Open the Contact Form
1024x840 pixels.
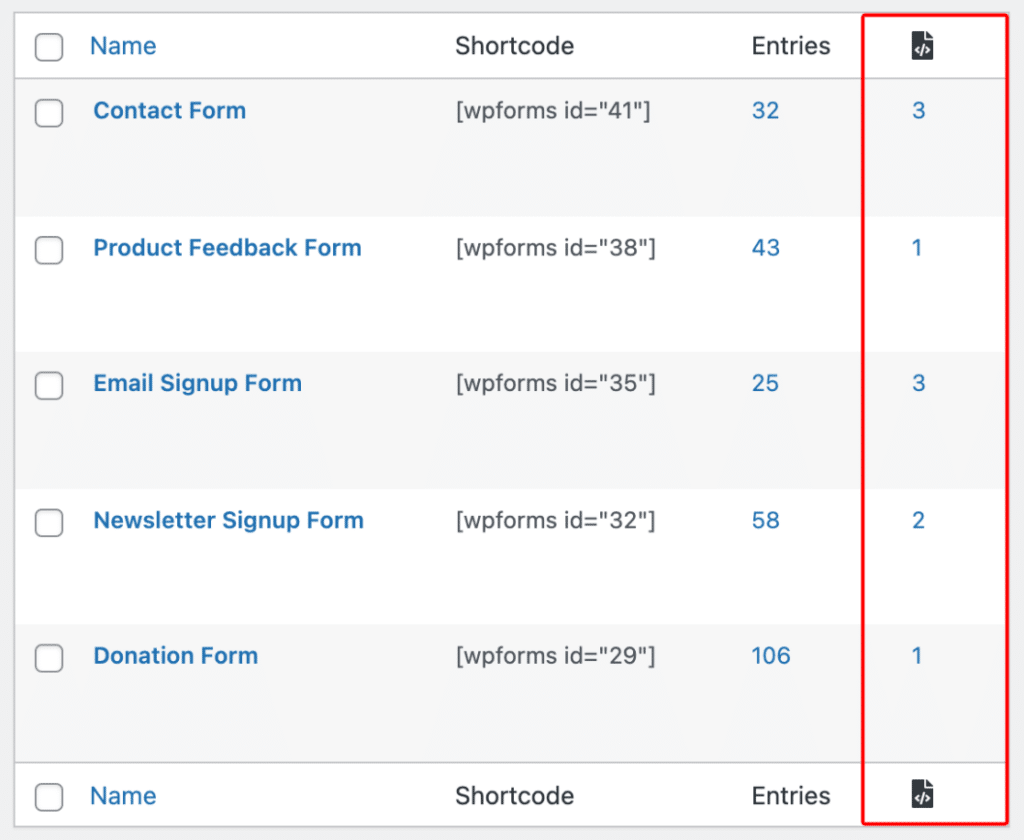point(169,111)
